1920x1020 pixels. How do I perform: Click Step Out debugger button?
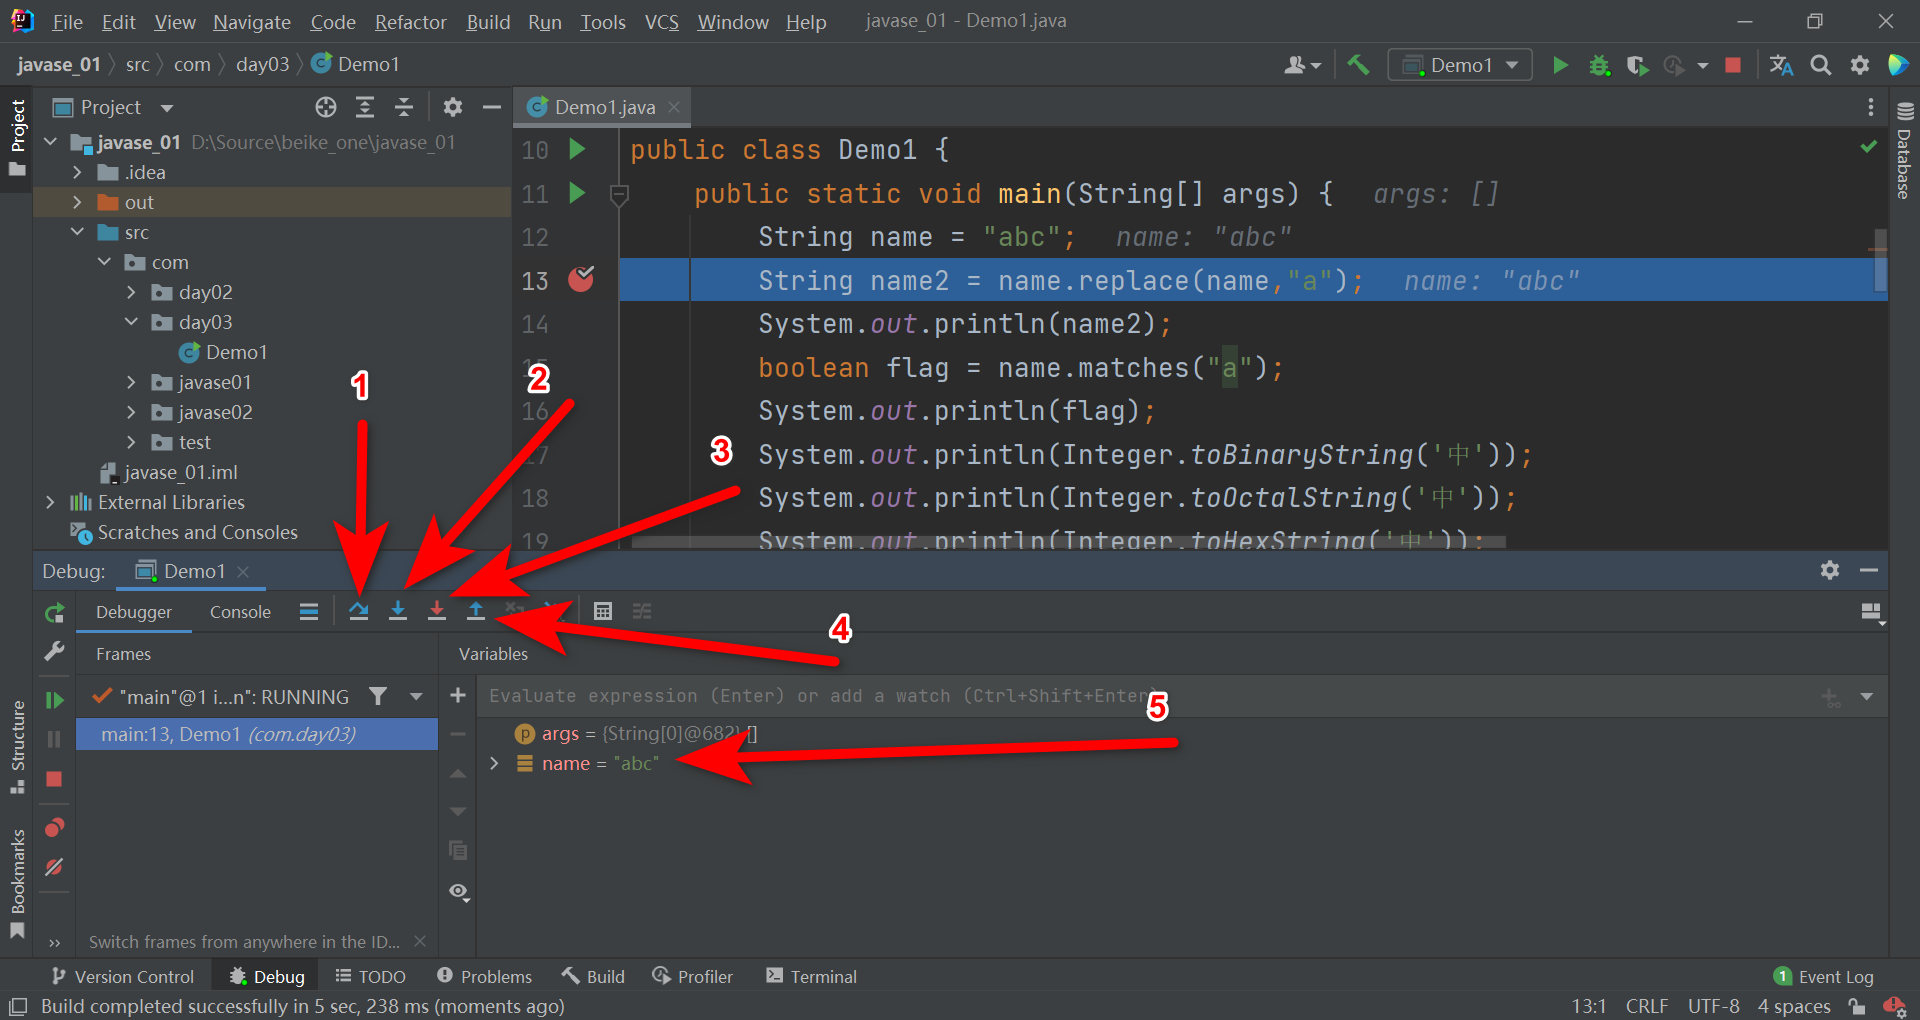[x=476, y=611]
